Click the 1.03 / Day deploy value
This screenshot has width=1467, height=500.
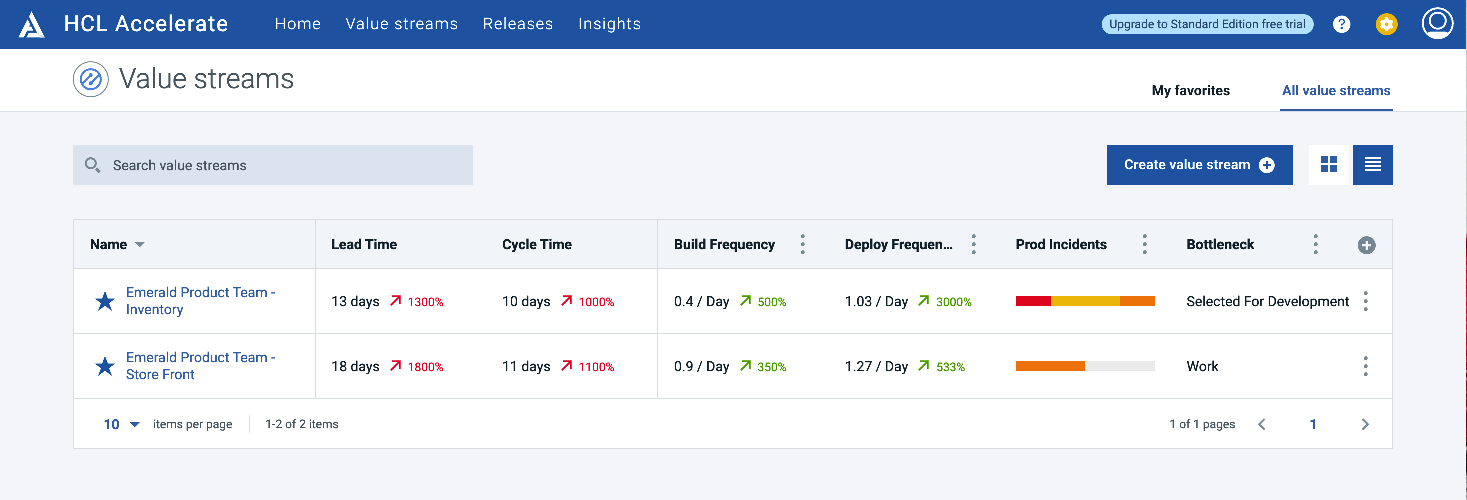(876, 301)
